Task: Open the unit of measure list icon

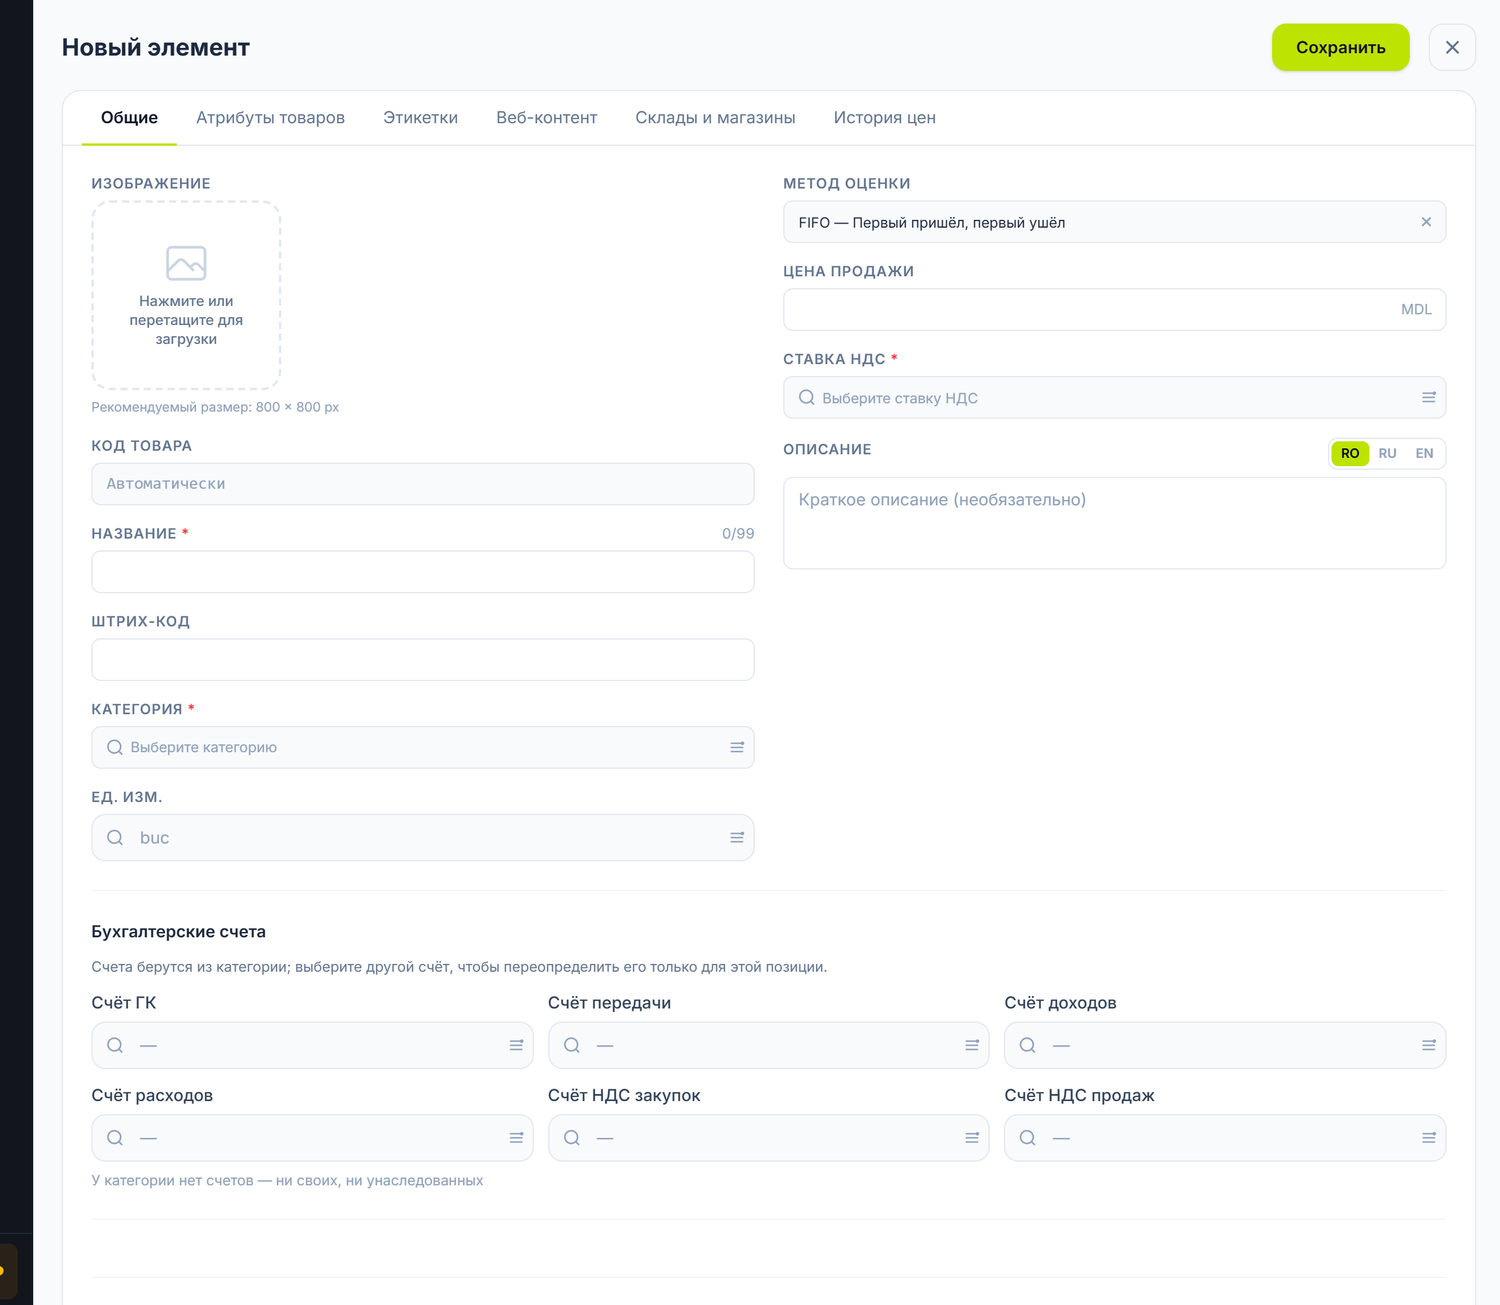Action: tap(737, 838)
